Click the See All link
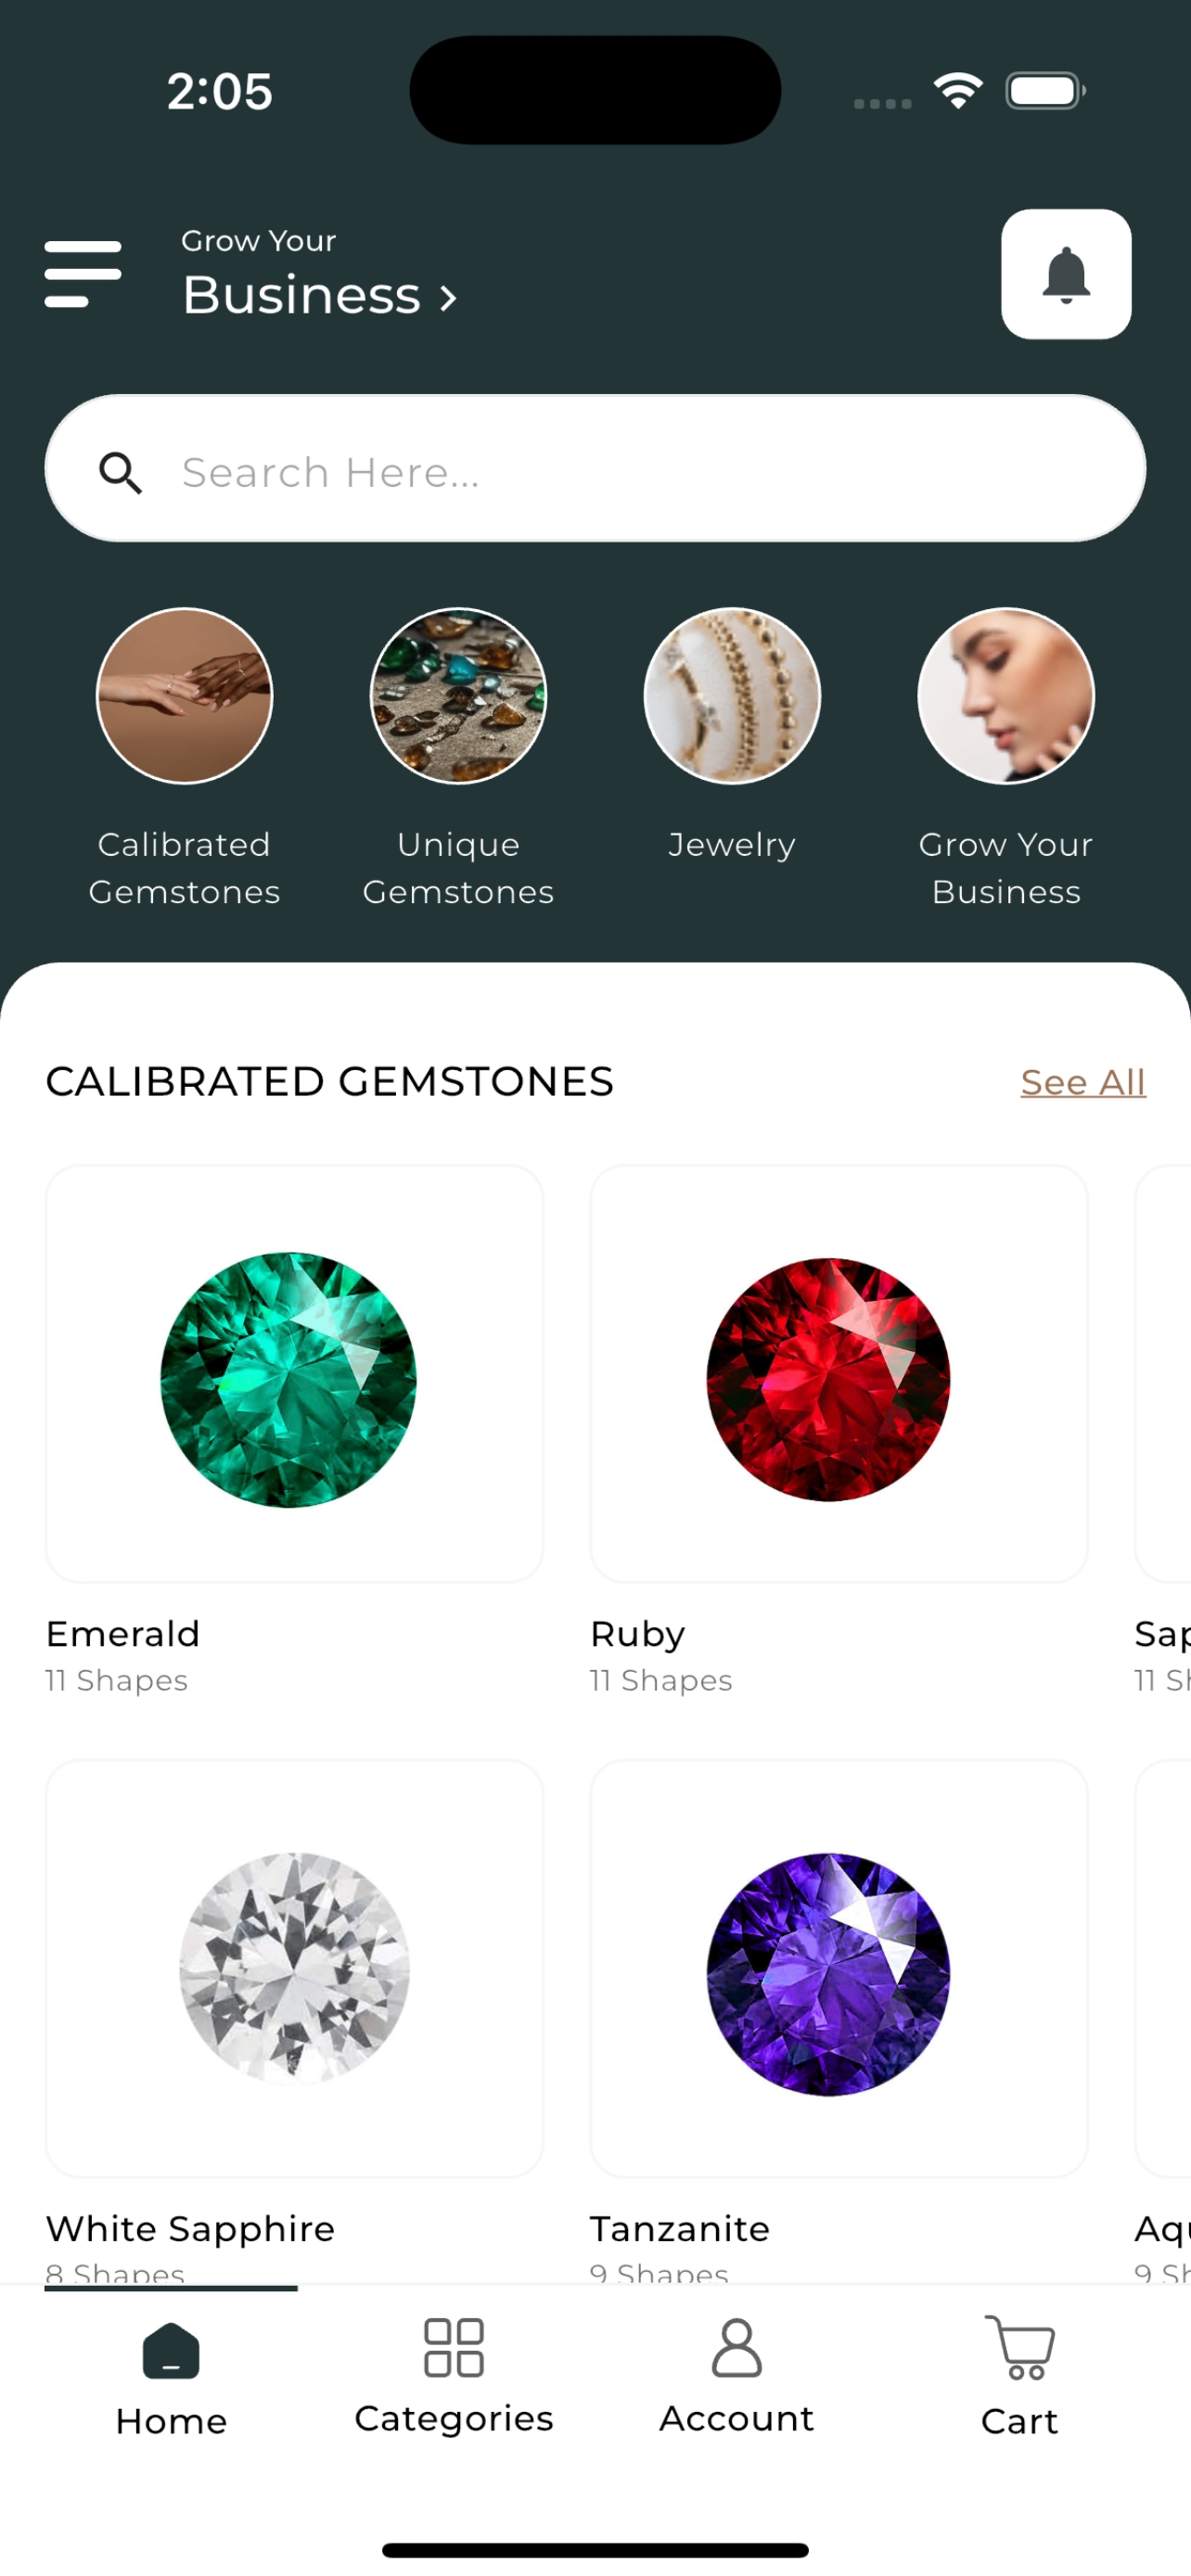 pos(1083,1082)
